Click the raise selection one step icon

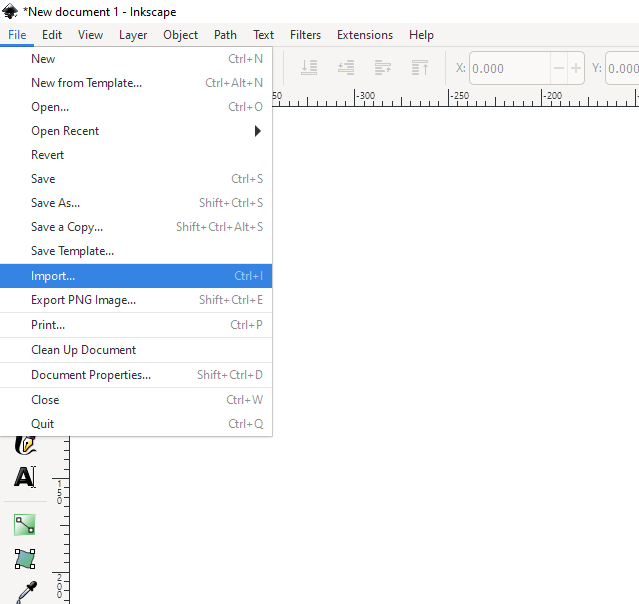coord(383,68)
